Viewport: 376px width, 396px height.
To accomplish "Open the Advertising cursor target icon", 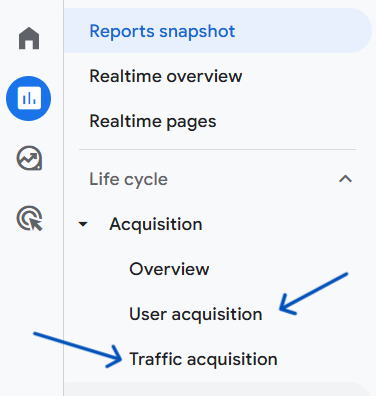I will click(x=29, y=218).
